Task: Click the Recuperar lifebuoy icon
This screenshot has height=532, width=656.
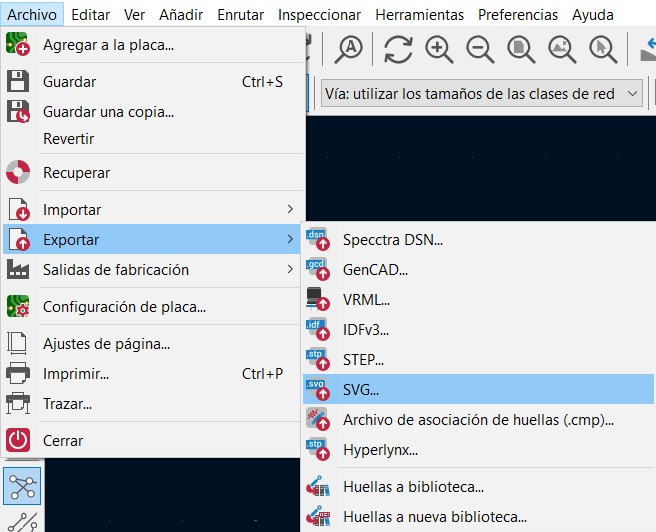Action: click(x=18, y=172)
